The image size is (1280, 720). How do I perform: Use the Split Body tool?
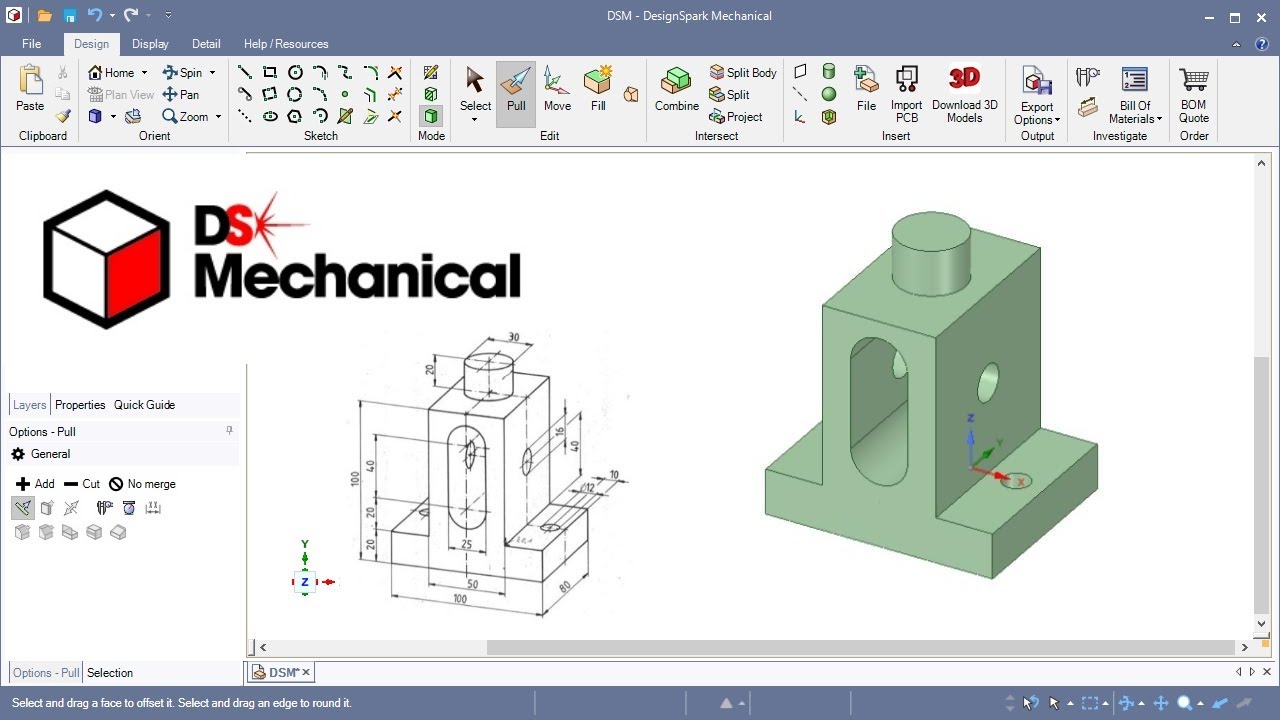point(743,72)
